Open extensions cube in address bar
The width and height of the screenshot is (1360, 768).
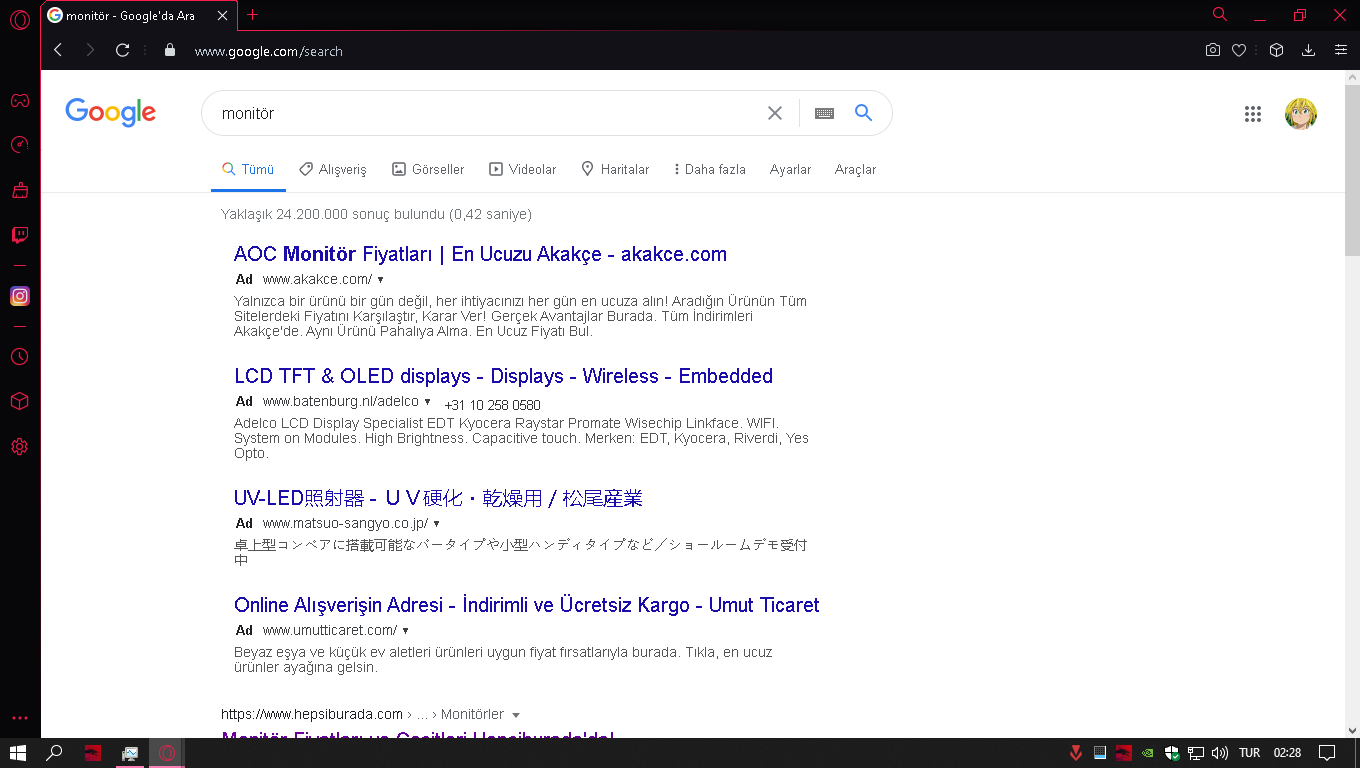pyautogui.click(x=1276, y=50)
